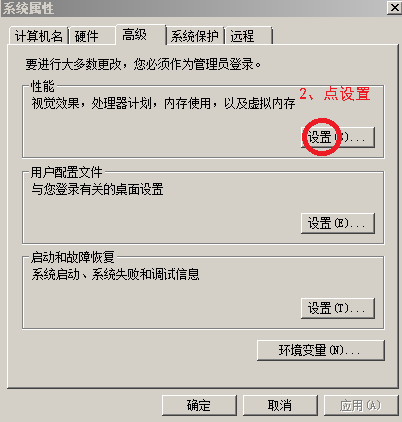Go to the 系统保护 tab

point(195,36)
